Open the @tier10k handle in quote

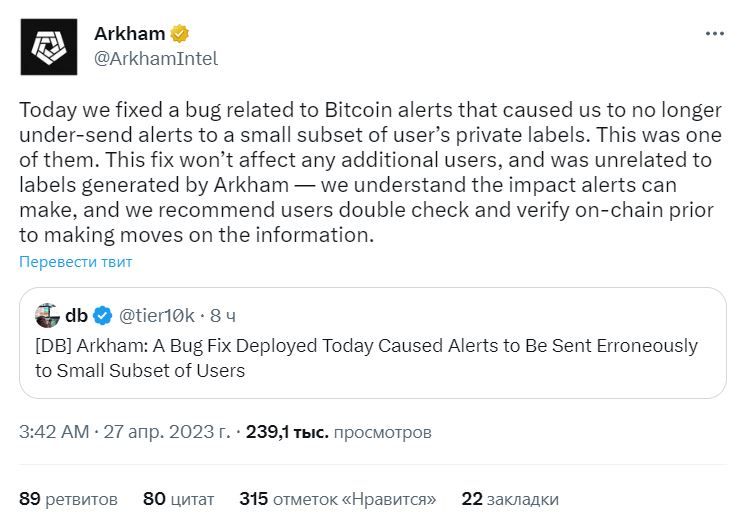click(x=157, y=315)
